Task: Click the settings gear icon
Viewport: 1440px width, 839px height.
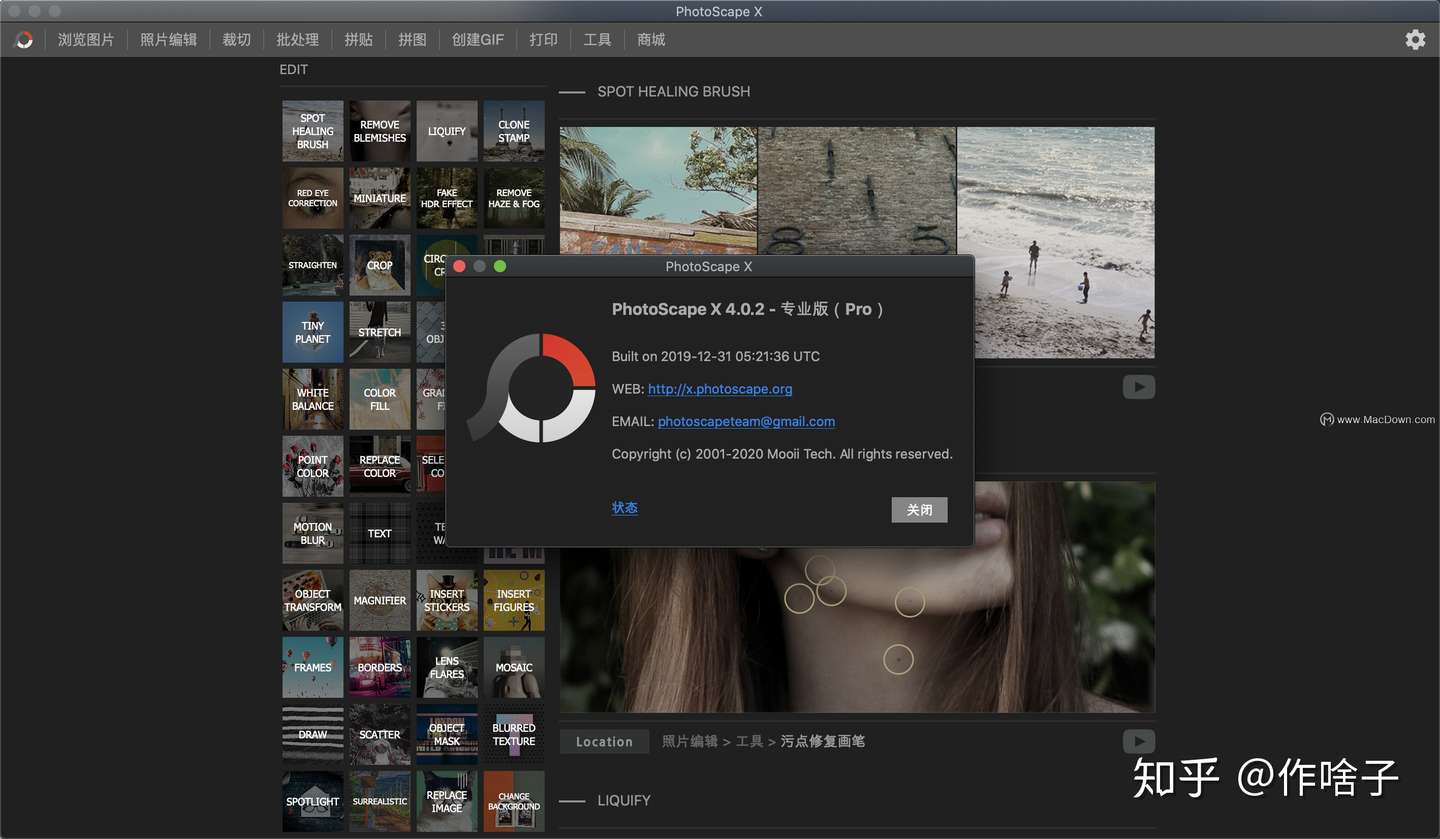Action: (1414, 39)
